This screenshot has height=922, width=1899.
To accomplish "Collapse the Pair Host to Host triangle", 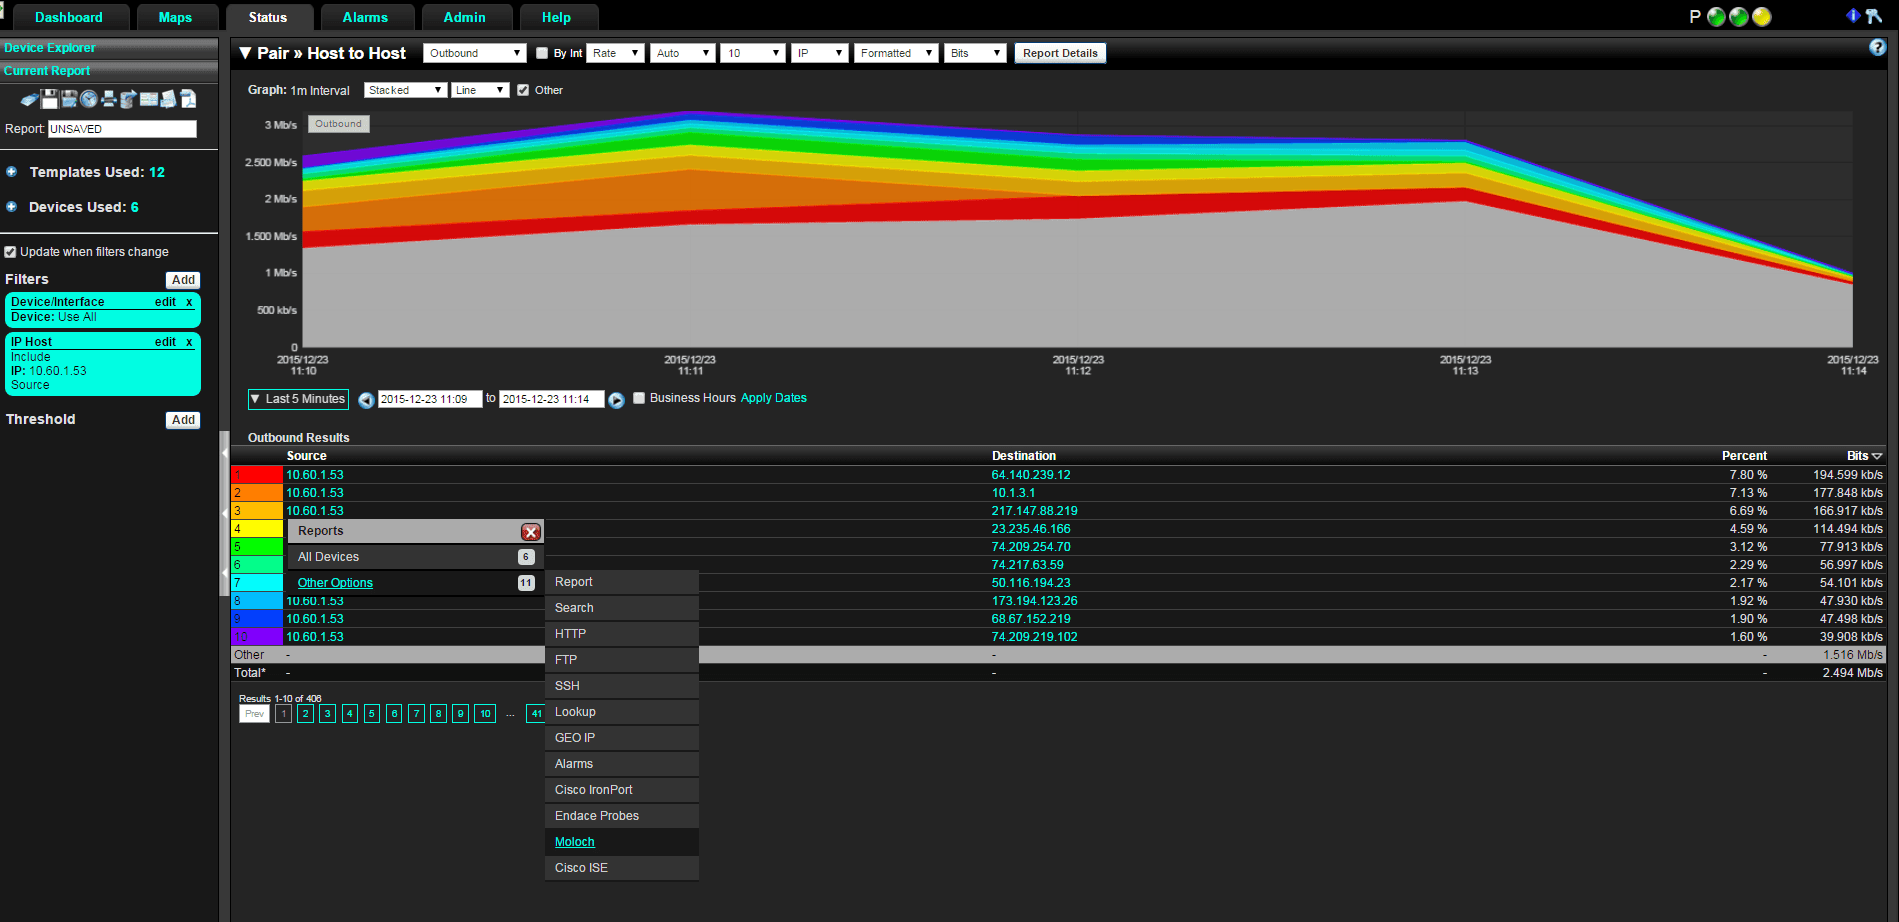I will 245,53.
